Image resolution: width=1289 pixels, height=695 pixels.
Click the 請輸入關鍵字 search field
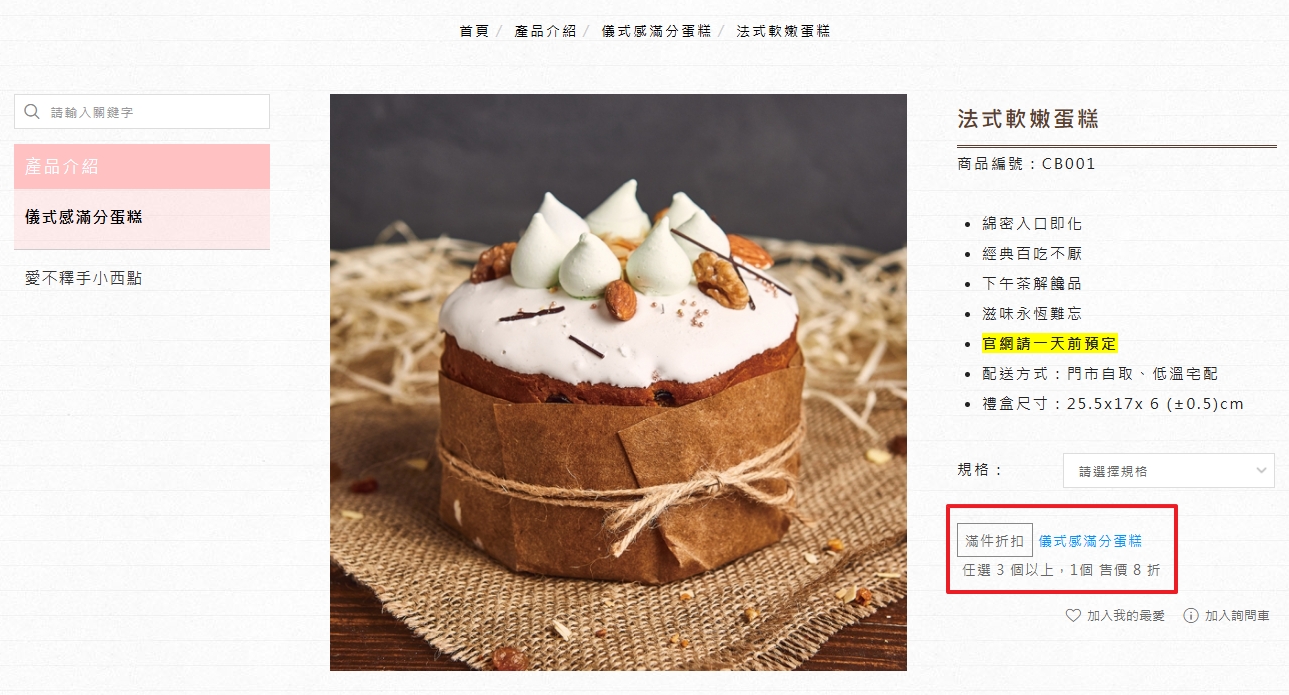[x=142, y=112]
